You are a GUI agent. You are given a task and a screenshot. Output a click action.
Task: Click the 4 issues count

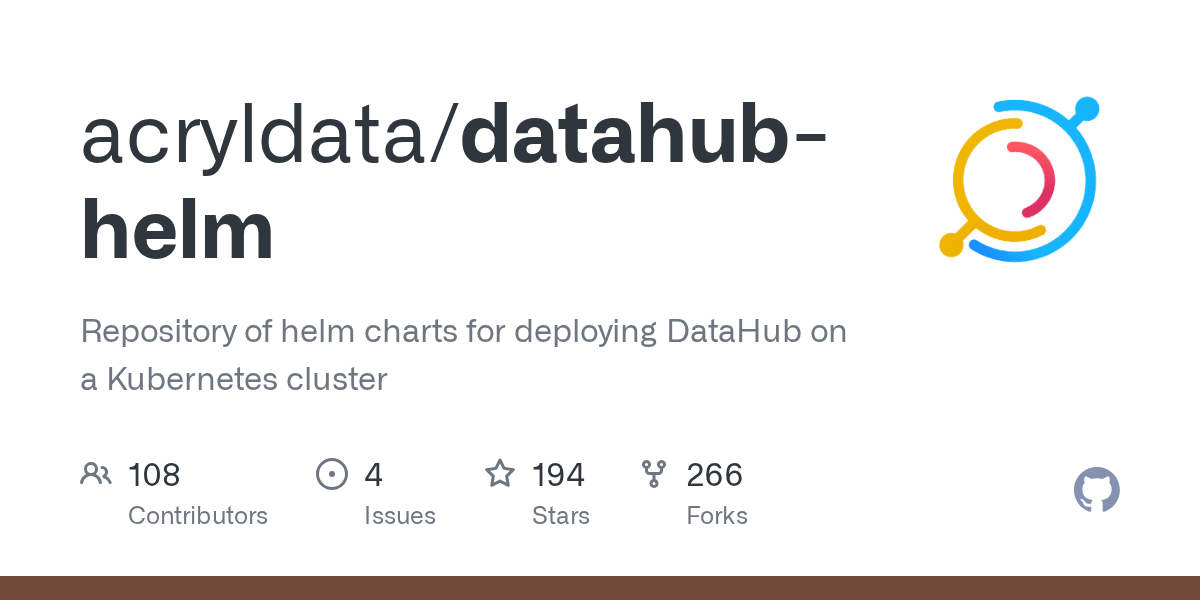[373, 474]
